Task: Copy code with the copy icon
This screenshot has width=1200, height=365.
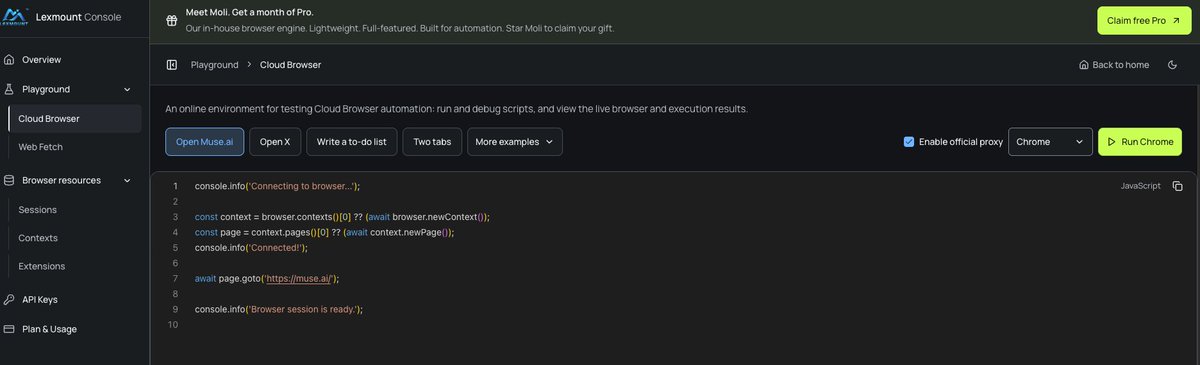Action: point(1177,186)
